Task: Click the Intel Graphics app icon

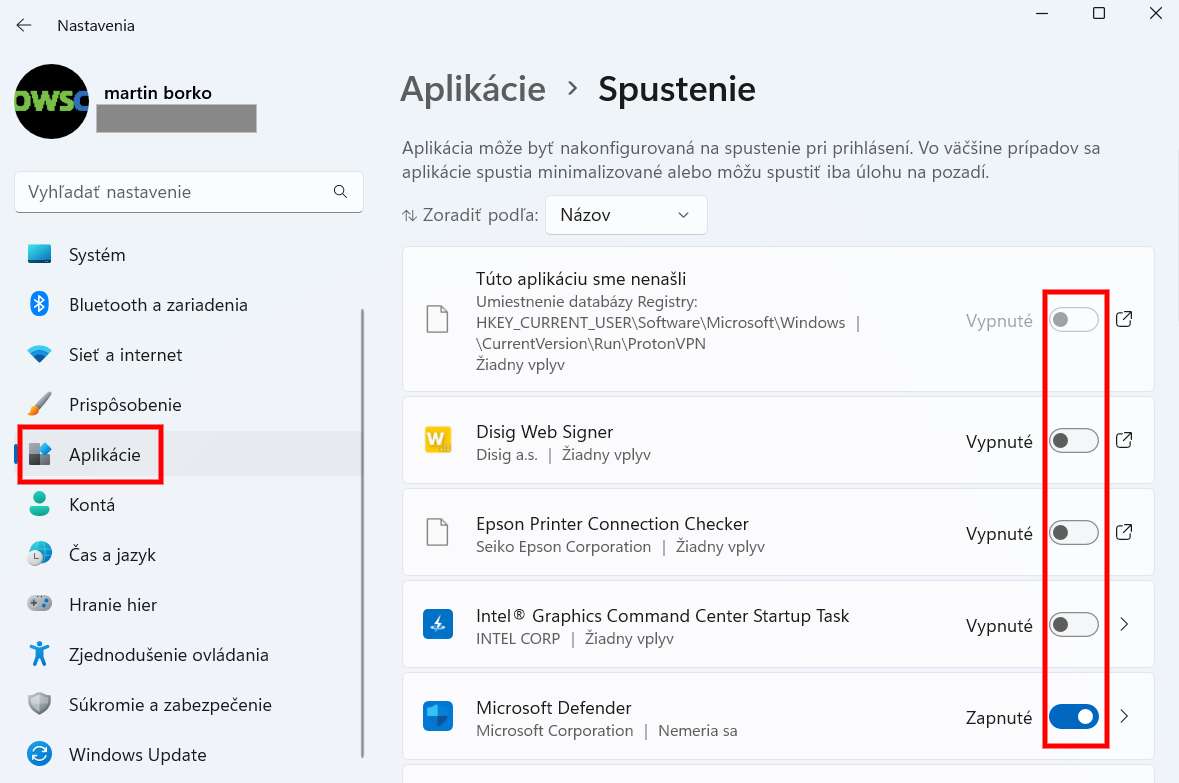Action: click(438, 624)
